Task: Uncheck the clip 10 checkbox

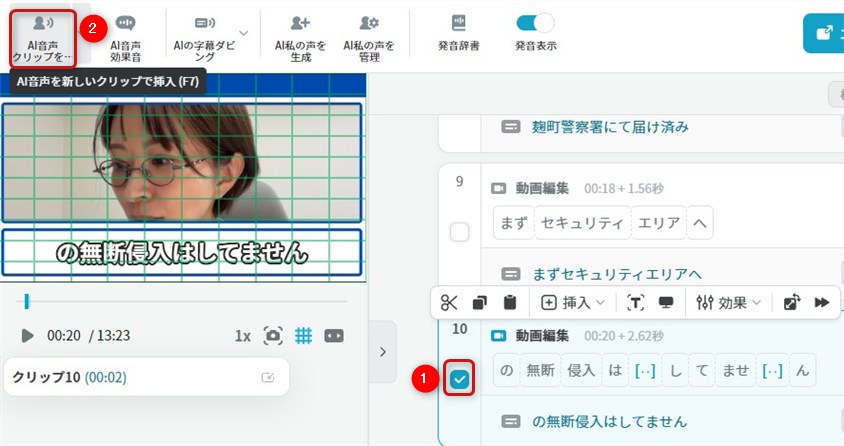Action: (x=459, y=379)
